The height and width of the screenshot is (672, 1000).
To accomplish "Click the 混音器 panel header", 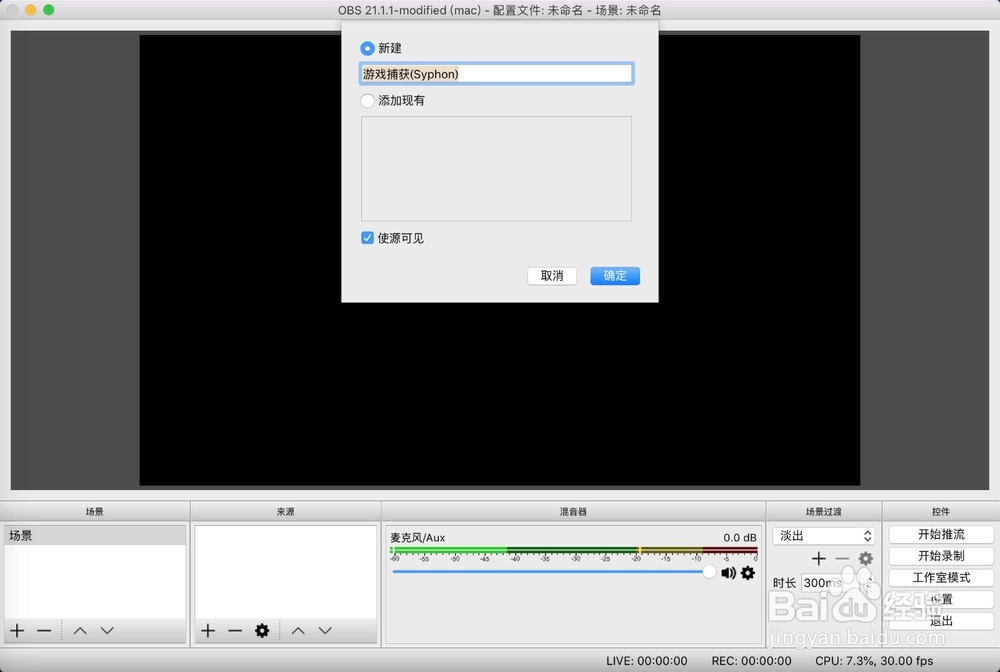I will pos(573,511).
